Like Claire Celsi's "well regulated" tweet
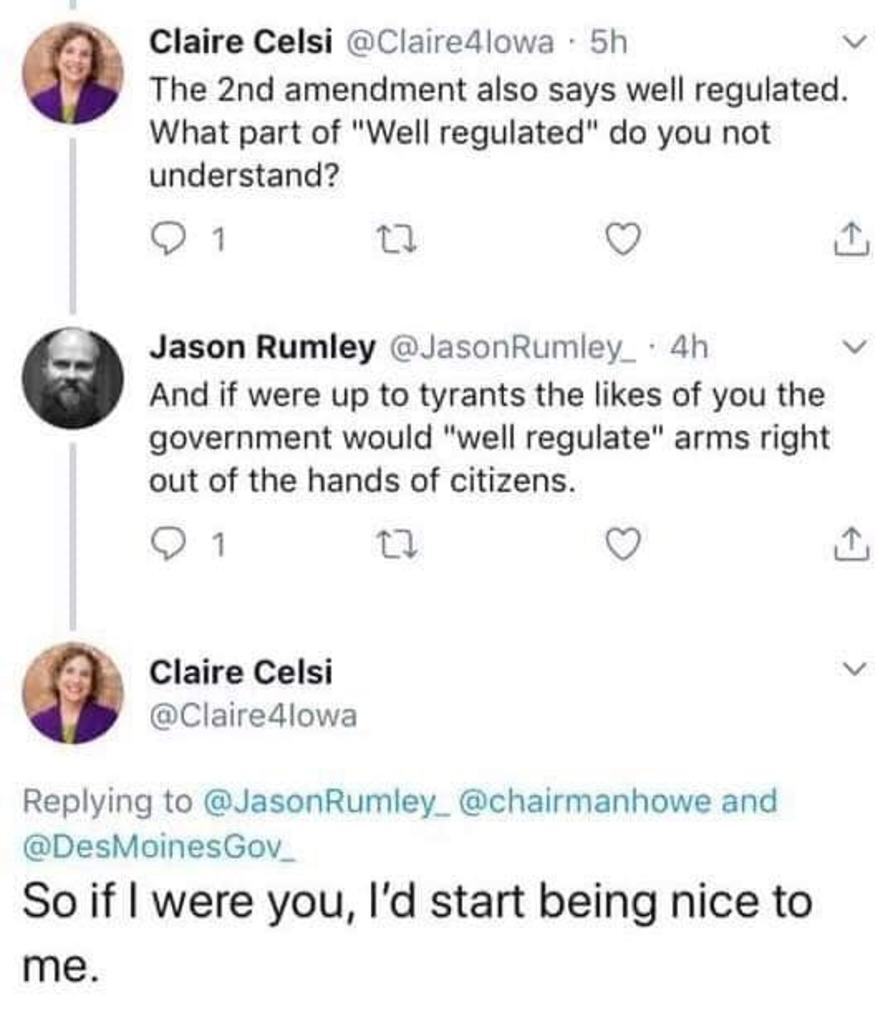The height and width of the screenshot is (1024, 893). [x=622, y=239]
